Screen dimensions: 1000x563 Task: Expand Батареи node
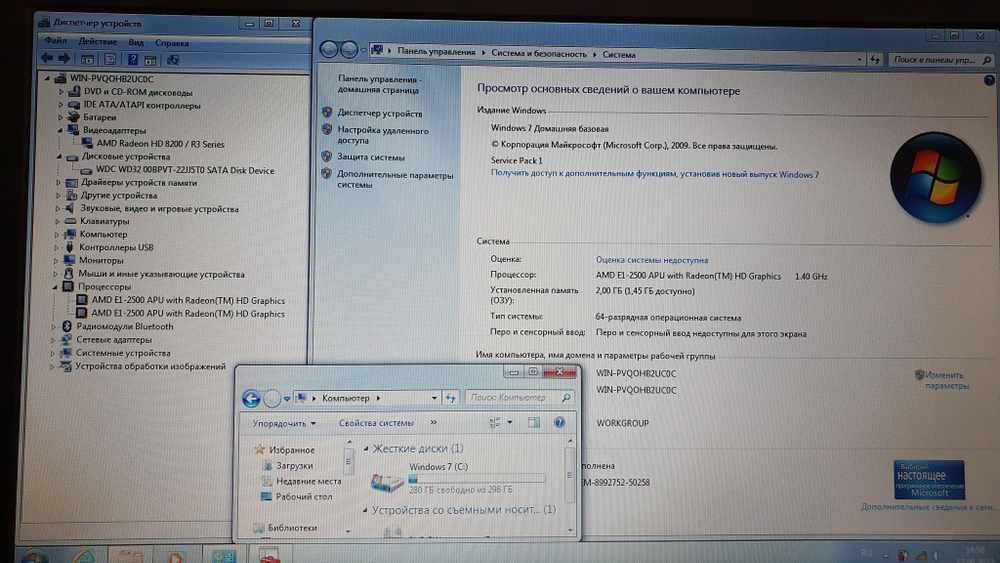[61, 117]
